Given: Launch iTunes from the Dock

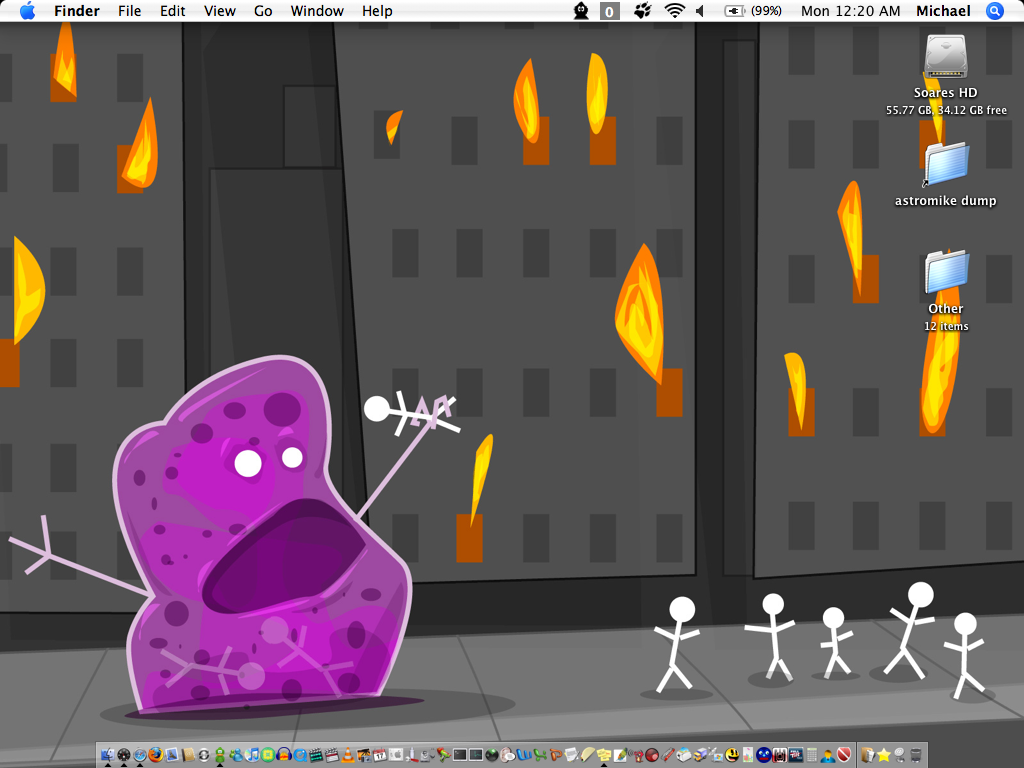Looking at the screenshot, I should tap(251, 755).
